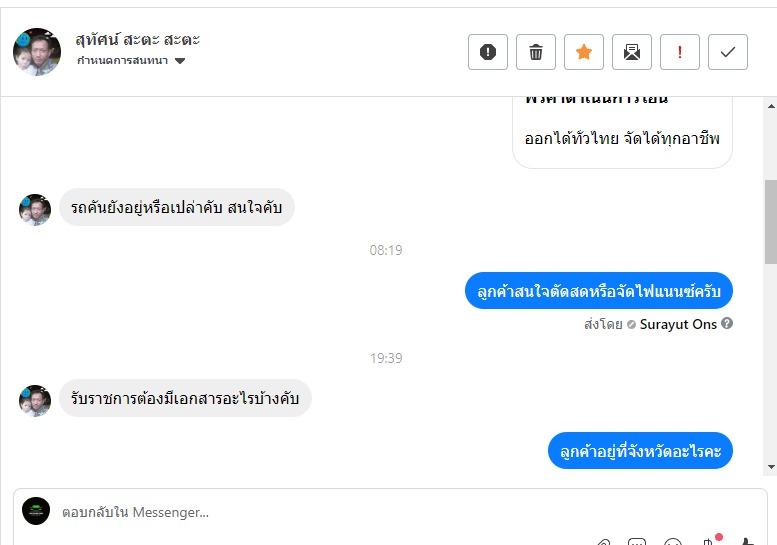
Task: Click the help icon beside Surayut Ons
Action: click(x=727, y=324)
